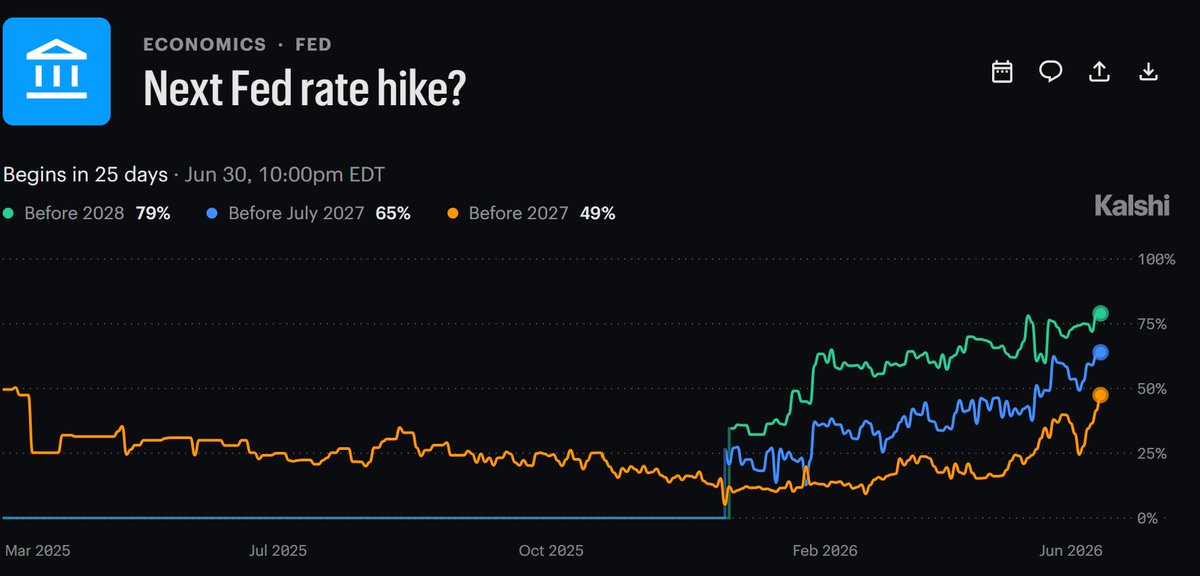The height and width of the screenshot is (576, 1200).
Task: Click the 'Next Fed rate hike?' title
Action: click(305, 89)
